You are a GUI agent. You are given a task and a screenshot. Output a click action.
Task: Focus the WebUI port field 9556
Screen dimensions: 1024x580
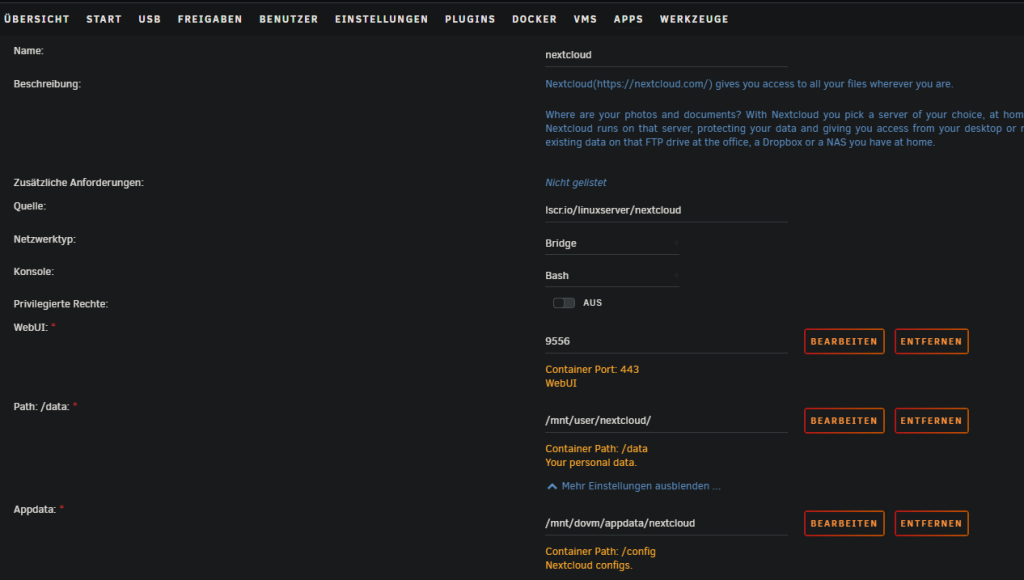666,342
